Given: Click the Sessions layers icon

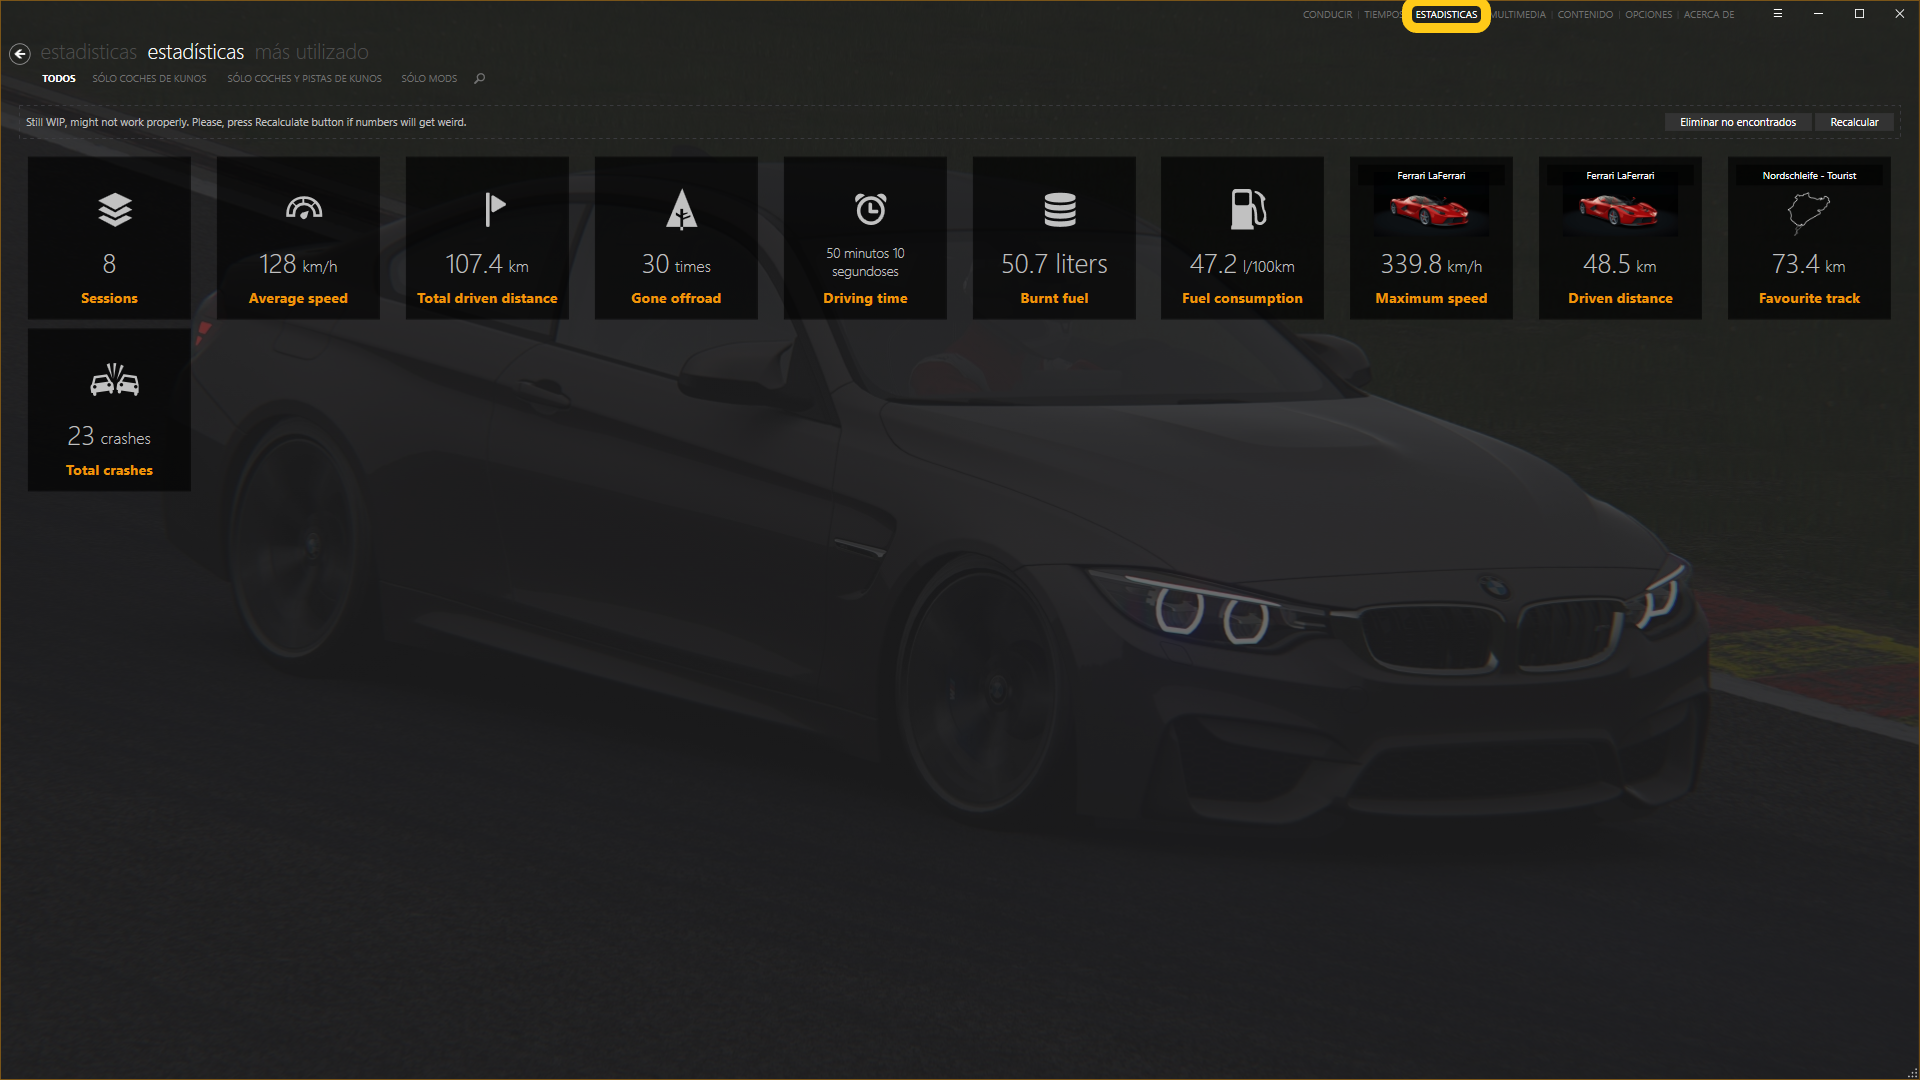Looking at the screenshot, I should point(115,210).
